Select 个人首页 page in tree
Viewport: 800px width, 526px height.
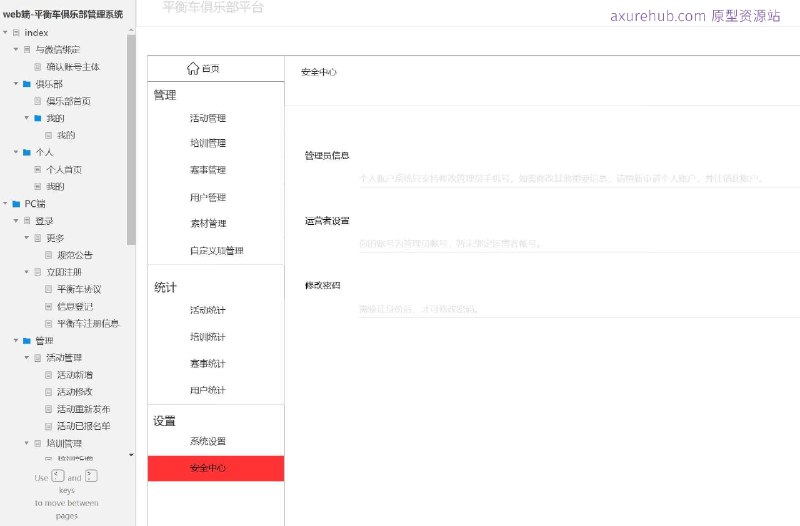64,169
